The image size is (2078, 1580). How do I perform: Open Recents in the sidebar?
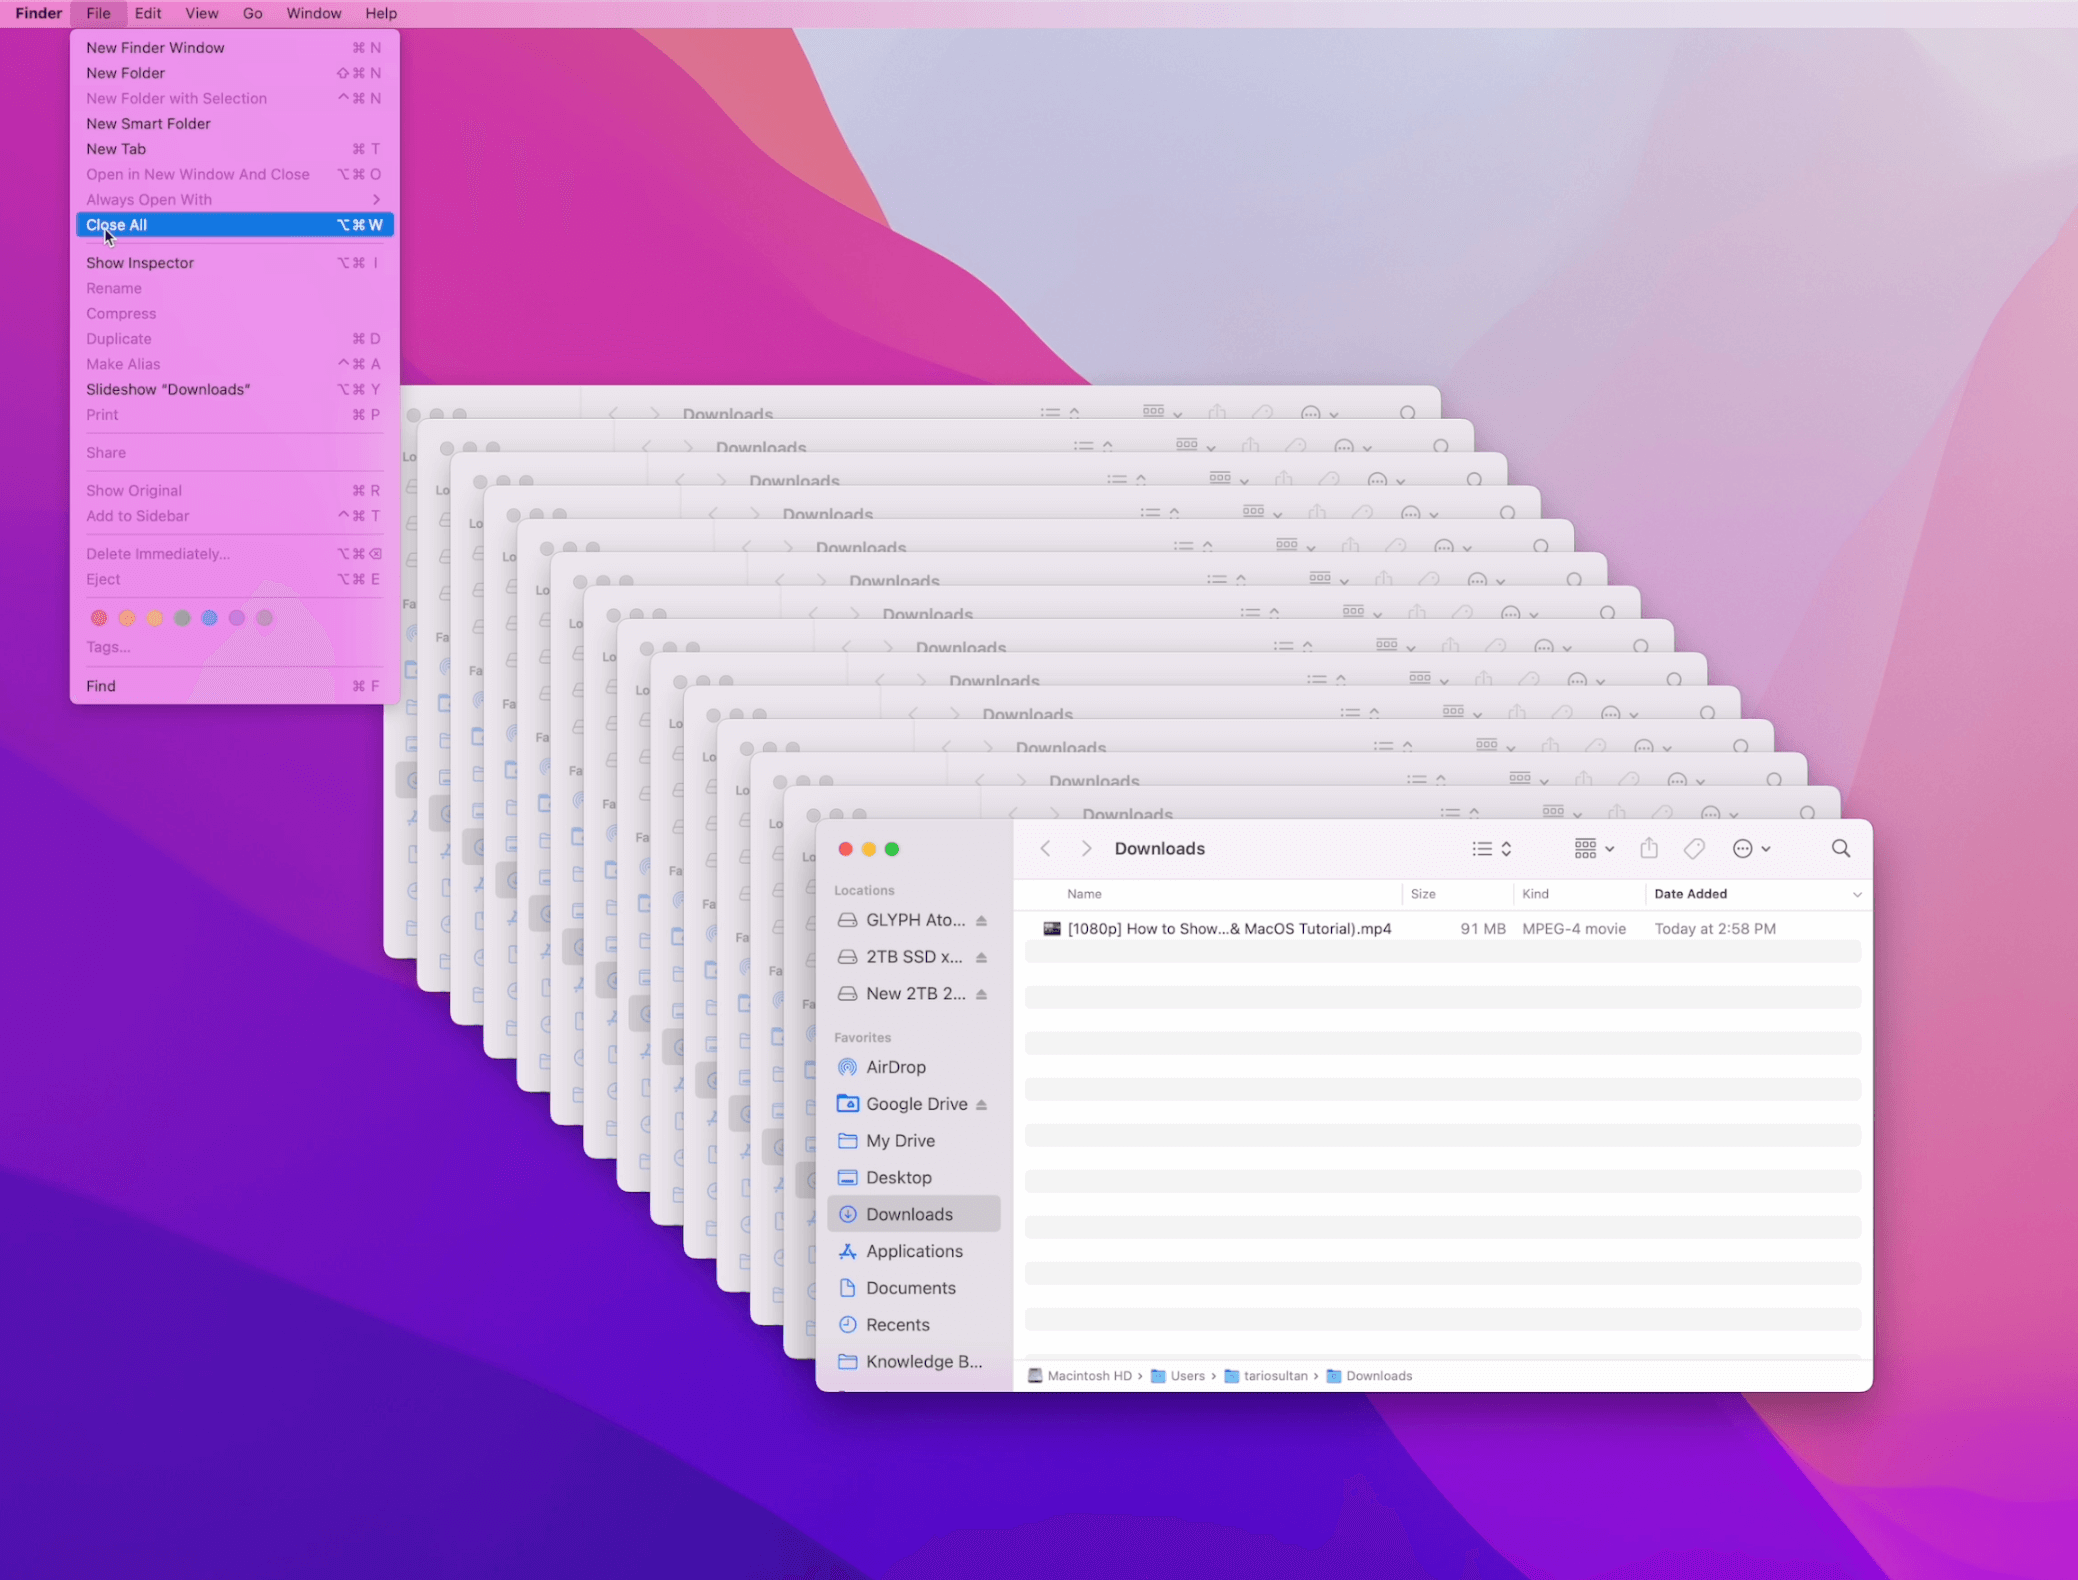(x=913, y=1325)
